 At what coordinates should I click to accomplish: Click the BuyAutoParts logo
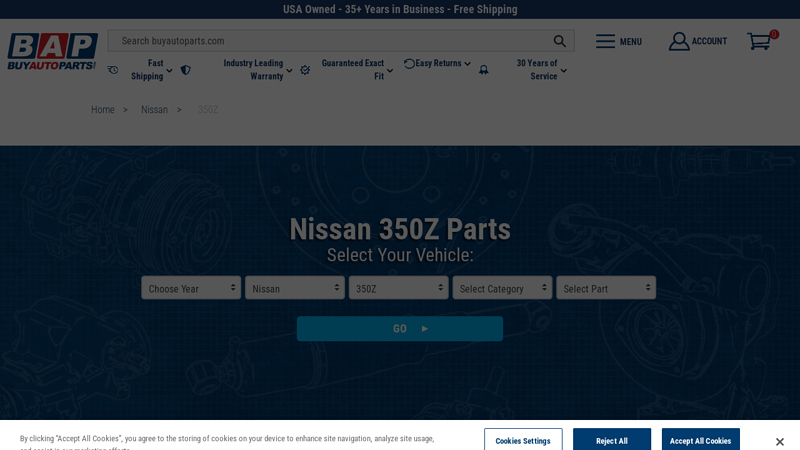(x=52, y=51)
